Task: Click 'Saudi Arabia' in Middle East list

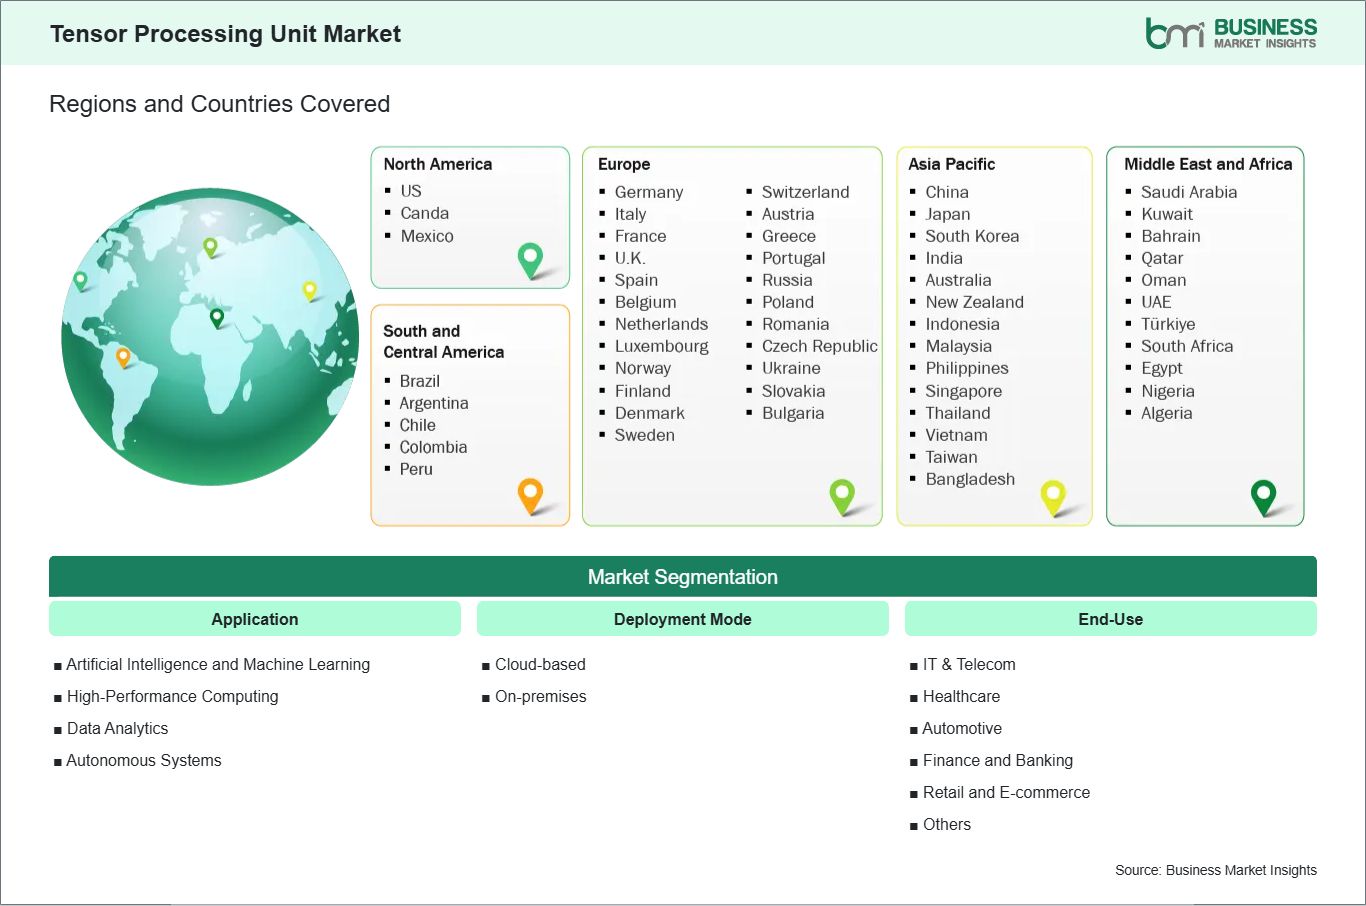Action: tap(1189, 192)
